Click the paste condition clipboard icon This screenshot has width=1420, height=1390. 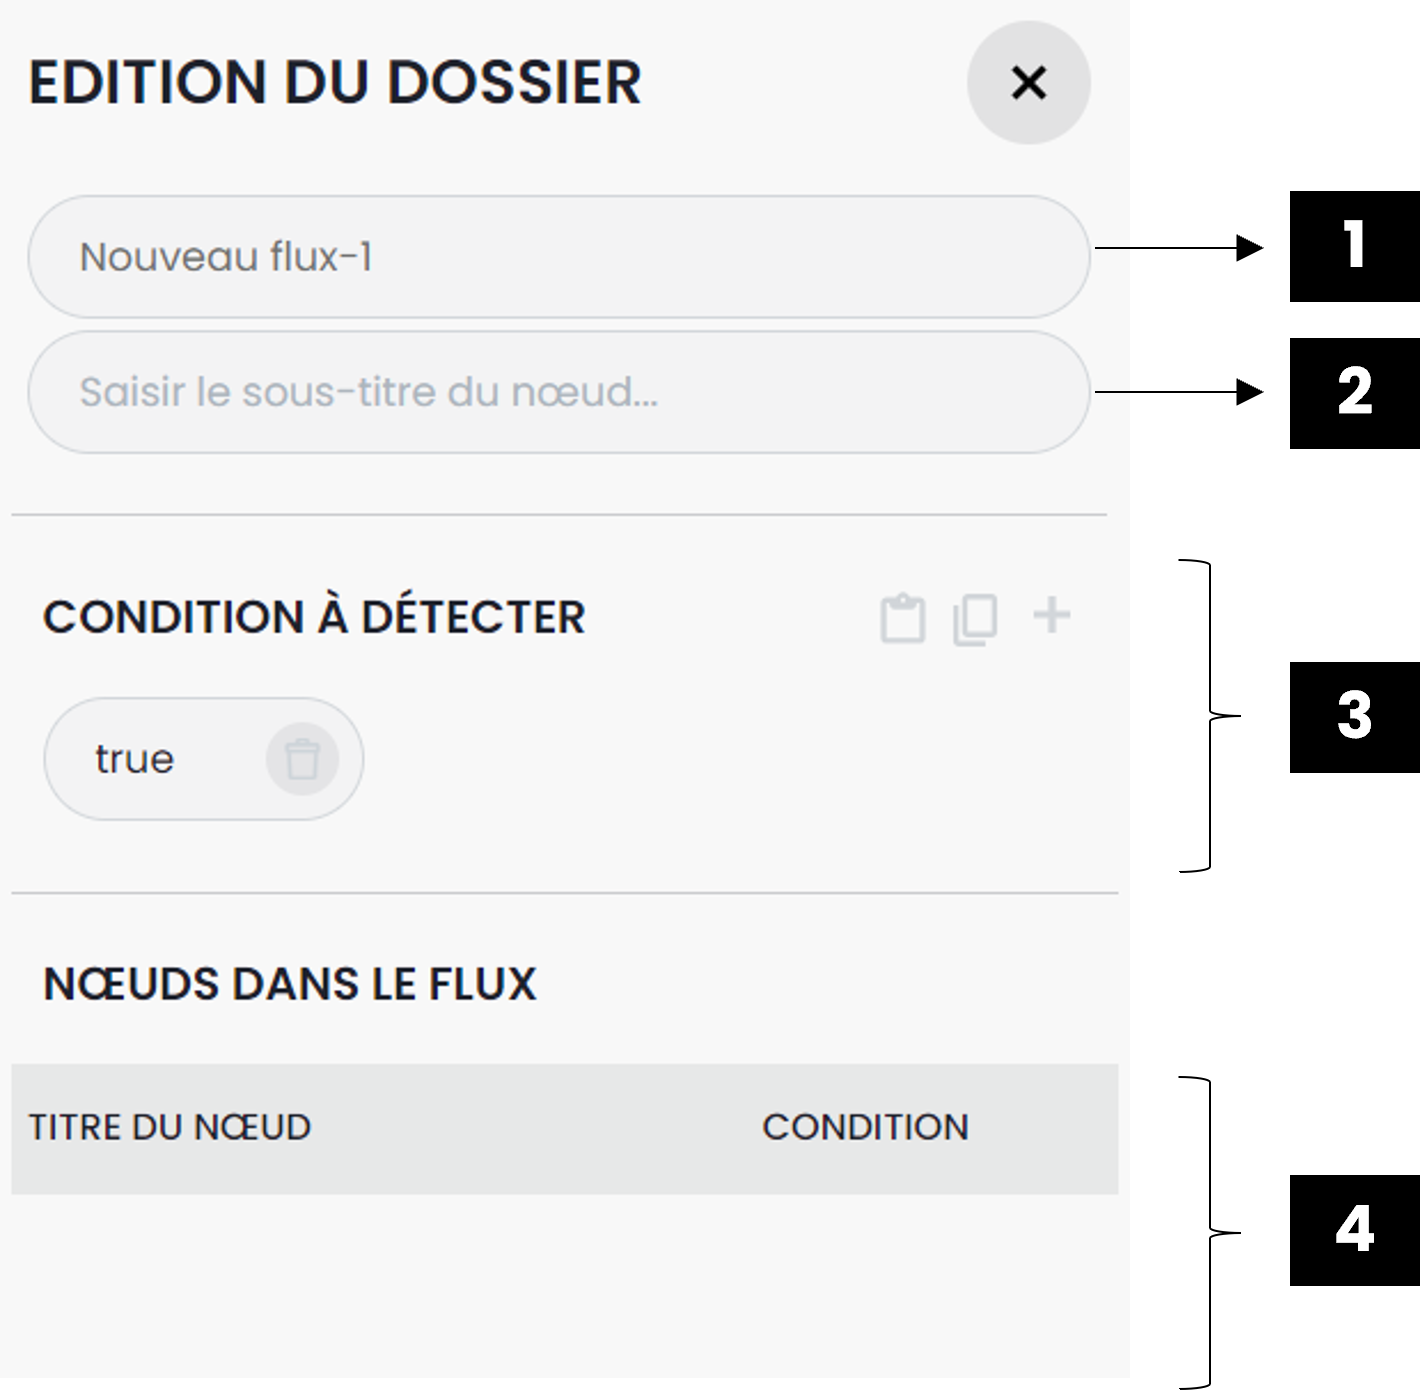coord(902,618)
